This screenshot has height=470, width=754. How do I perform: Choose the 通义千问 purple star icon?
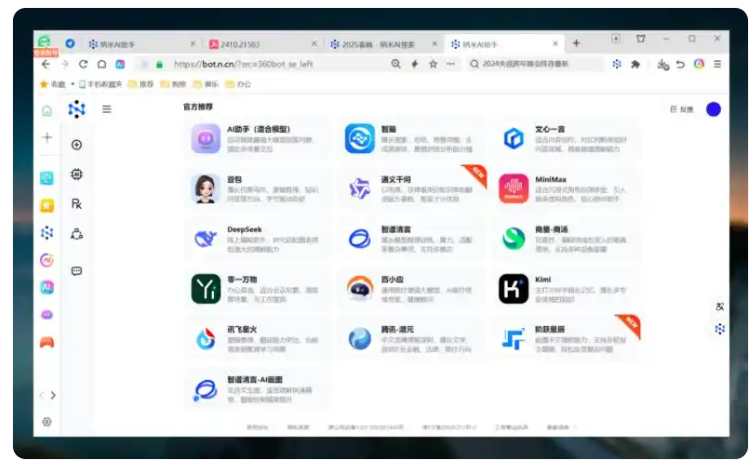pos(360,189)
